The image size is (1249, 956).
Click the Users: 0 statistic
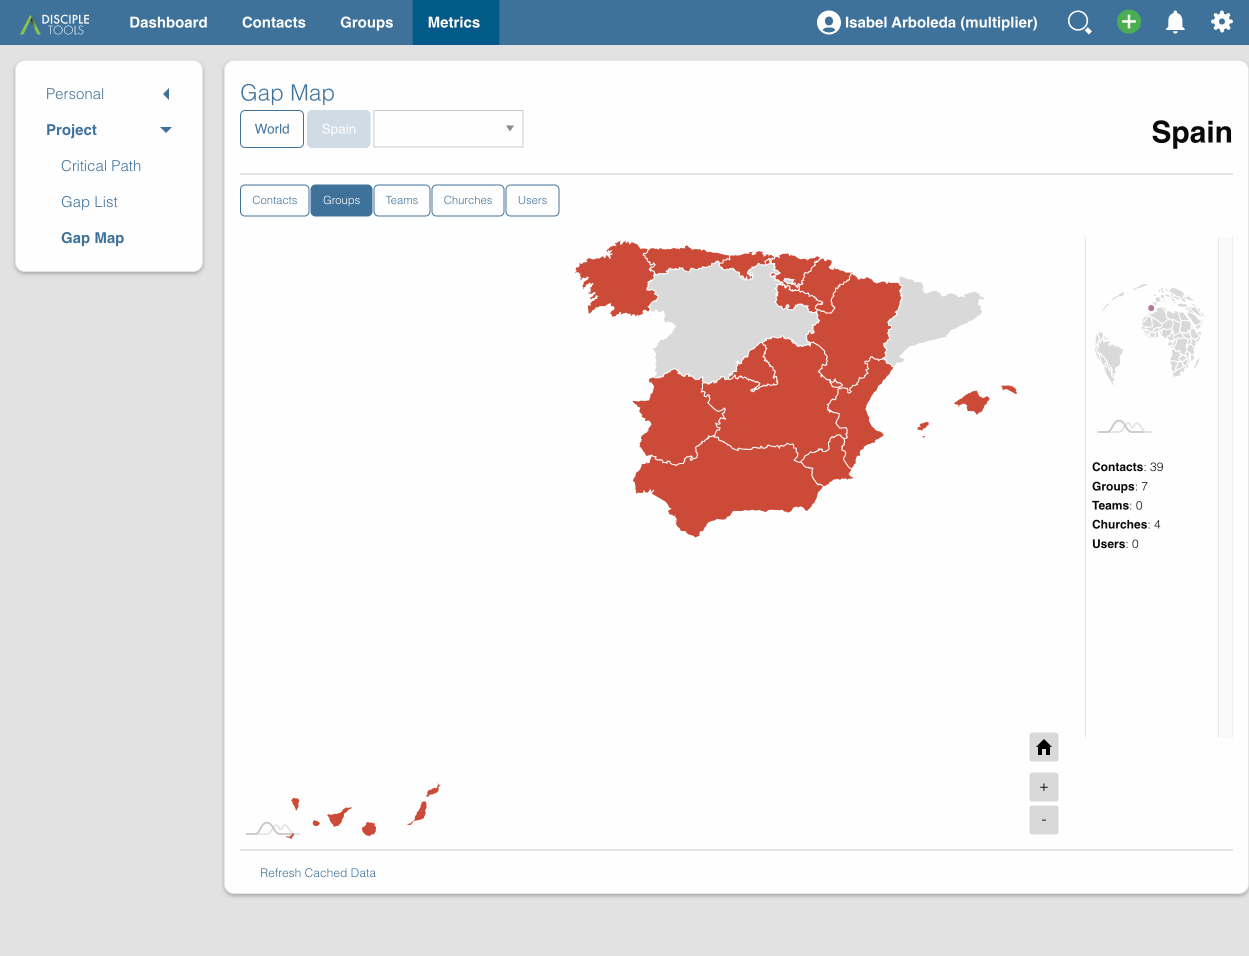(x=1115, y=544)
